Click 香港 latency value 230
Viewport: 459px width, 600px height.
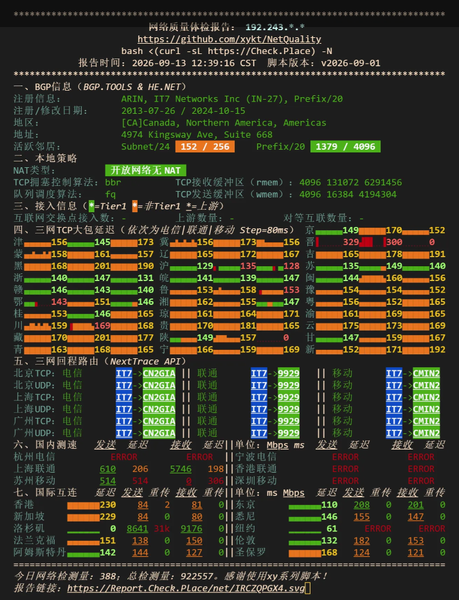click(x=108, y=505)
